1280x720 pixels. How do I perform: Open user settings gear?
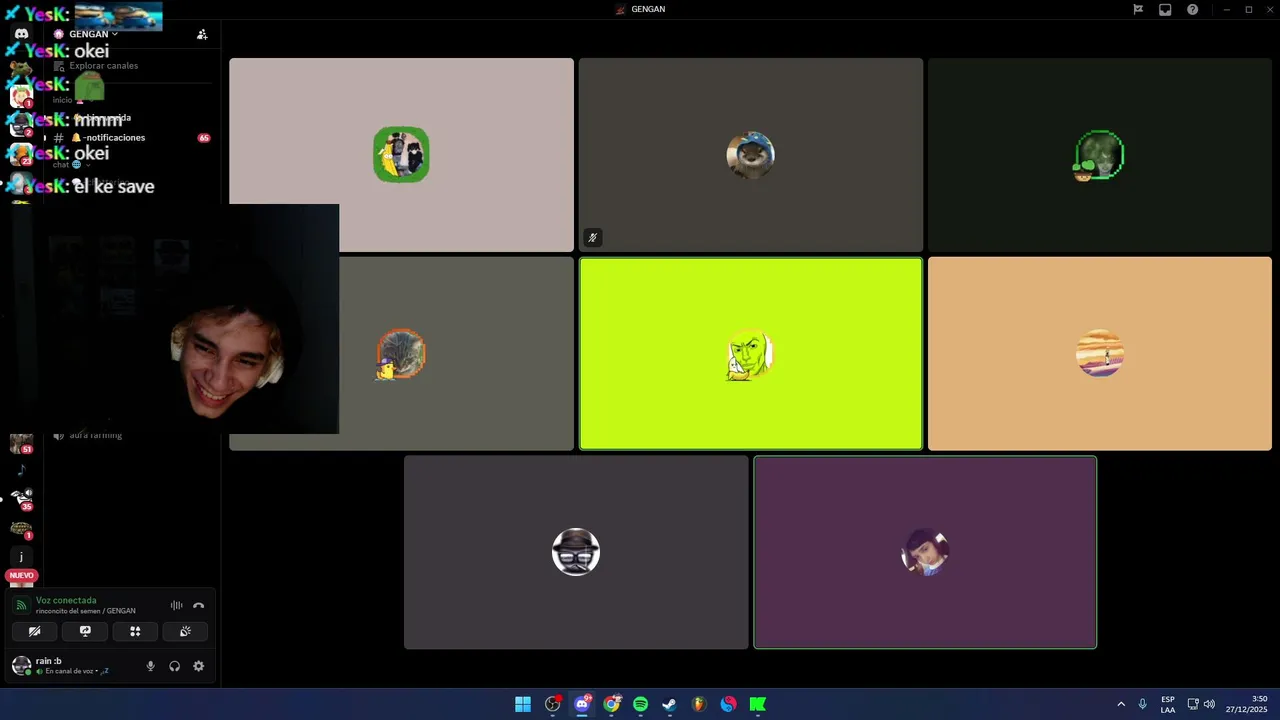point(198,666)
